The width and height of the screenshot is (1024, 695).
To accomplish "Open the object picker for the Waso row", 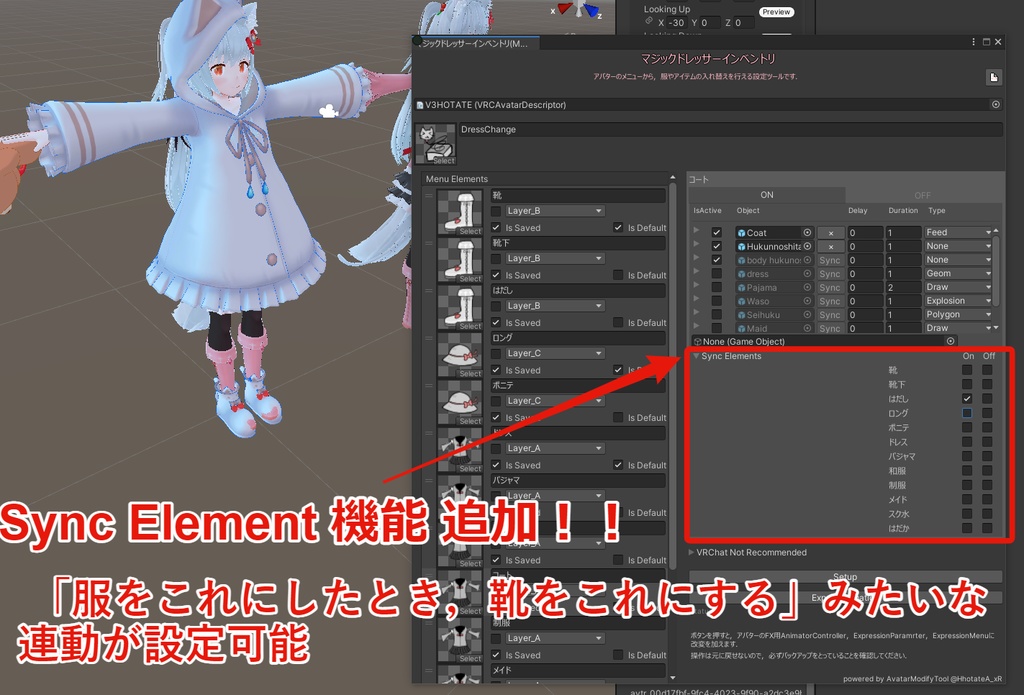I will coord(807,301).
